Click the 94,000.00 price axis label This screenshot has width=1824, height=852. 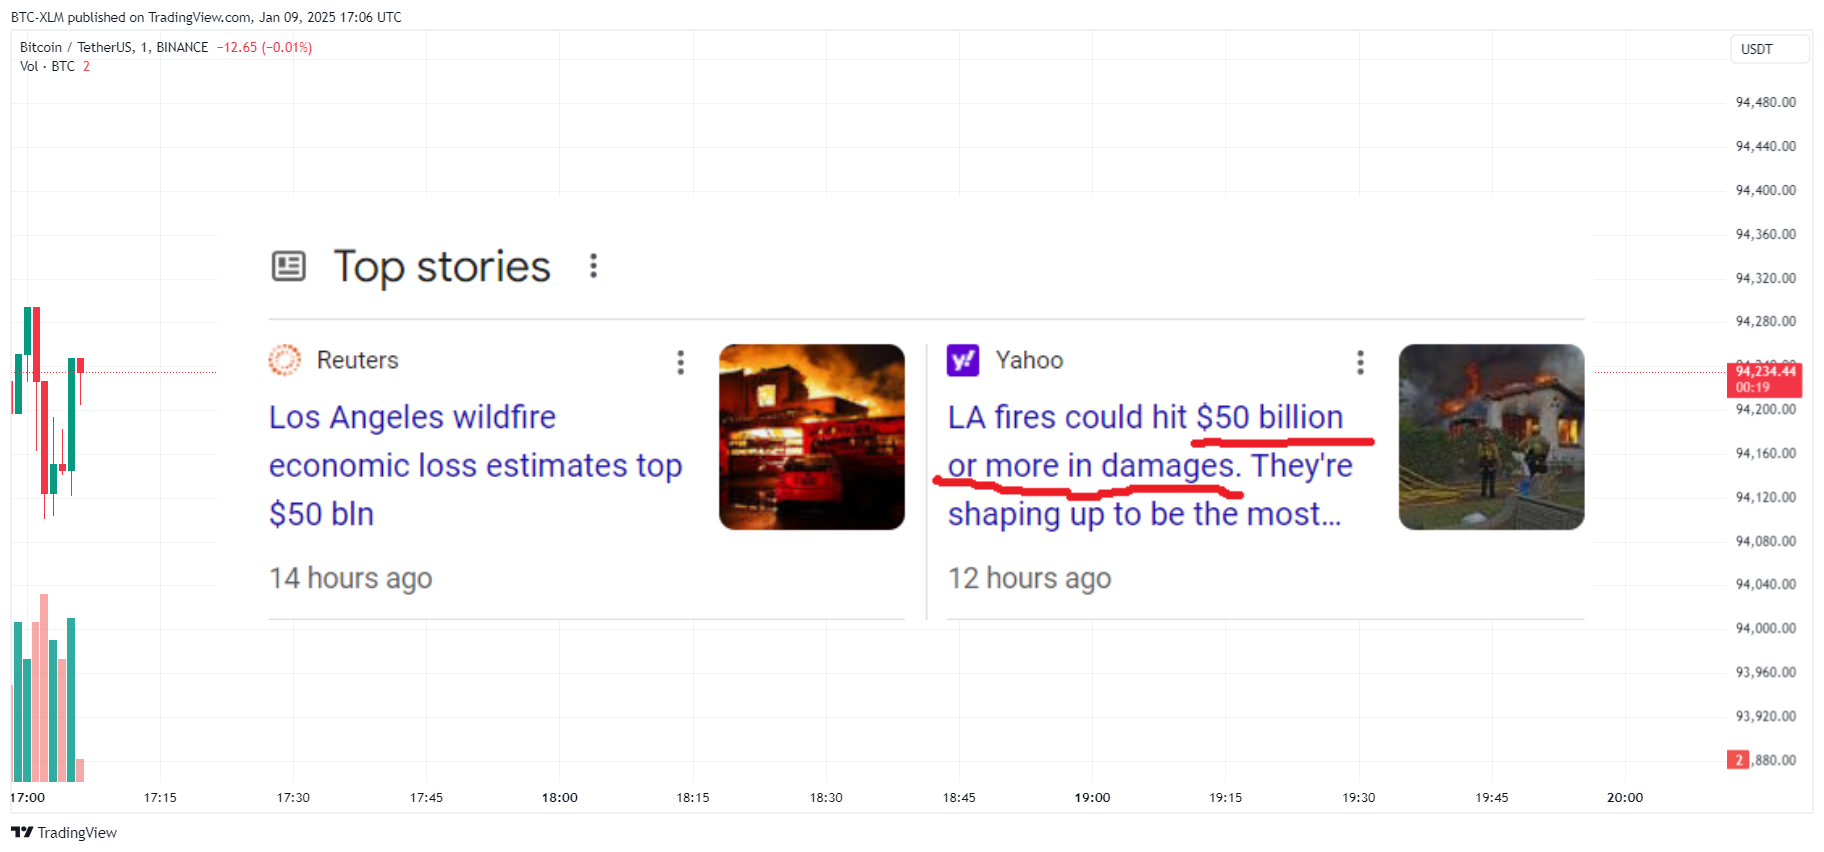[1765, 628]
